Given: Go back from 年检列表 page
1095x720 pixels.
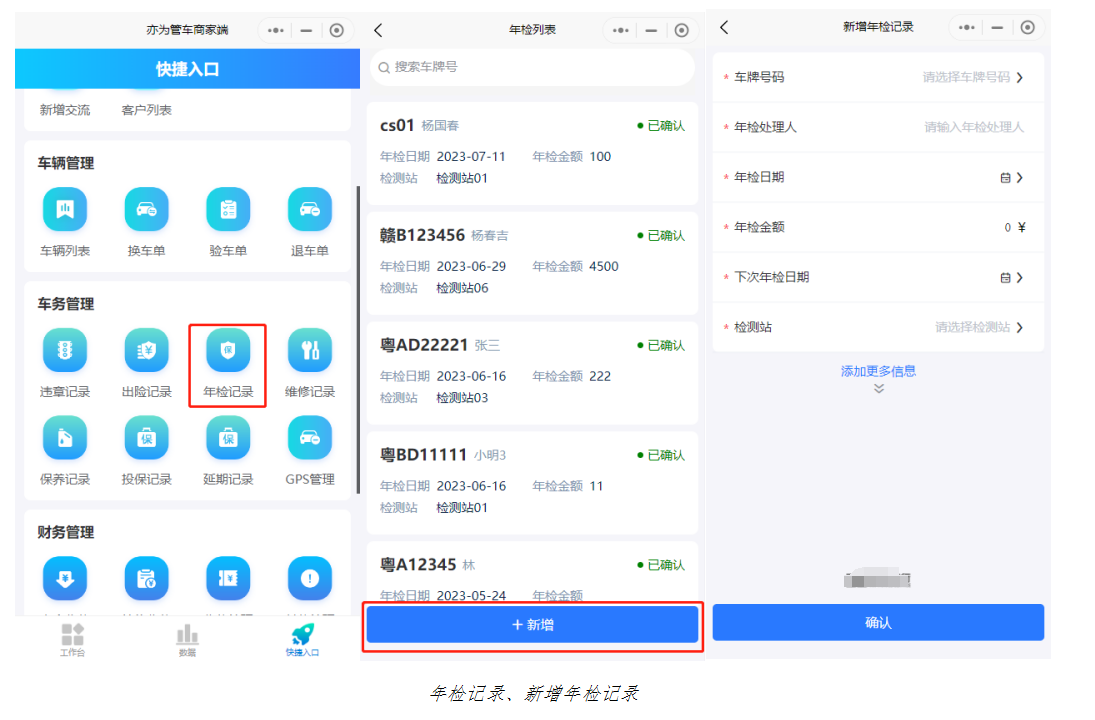Looking at the screenshot, I should [x=378, y=30].
